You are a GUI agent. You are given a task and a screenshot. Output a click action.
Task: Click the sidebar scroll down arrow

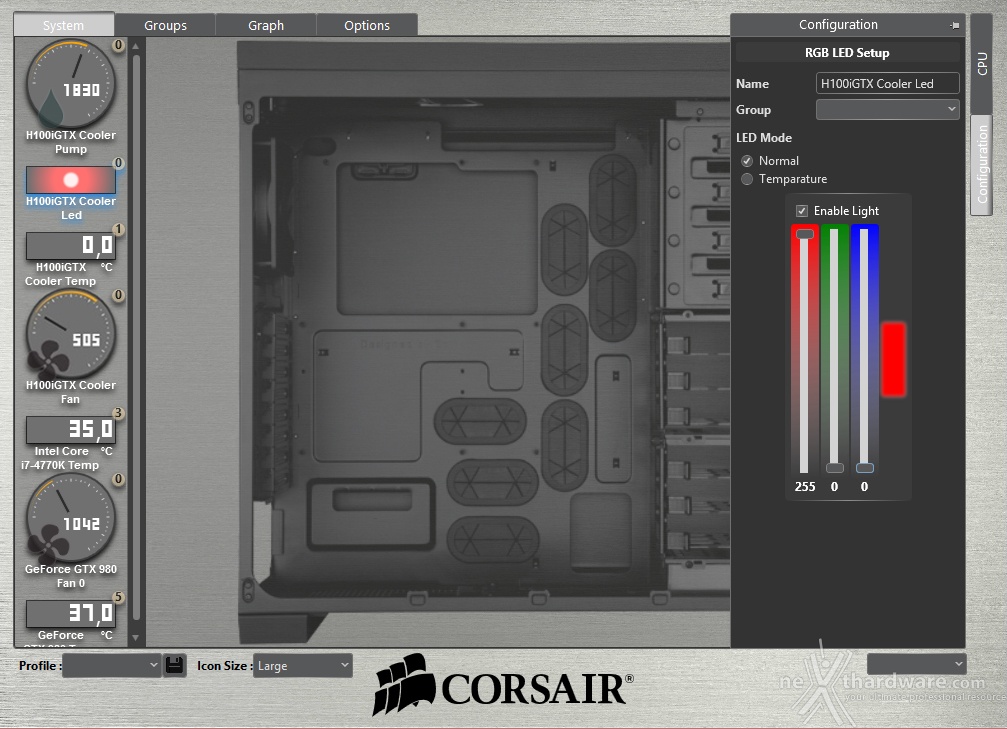136,637
